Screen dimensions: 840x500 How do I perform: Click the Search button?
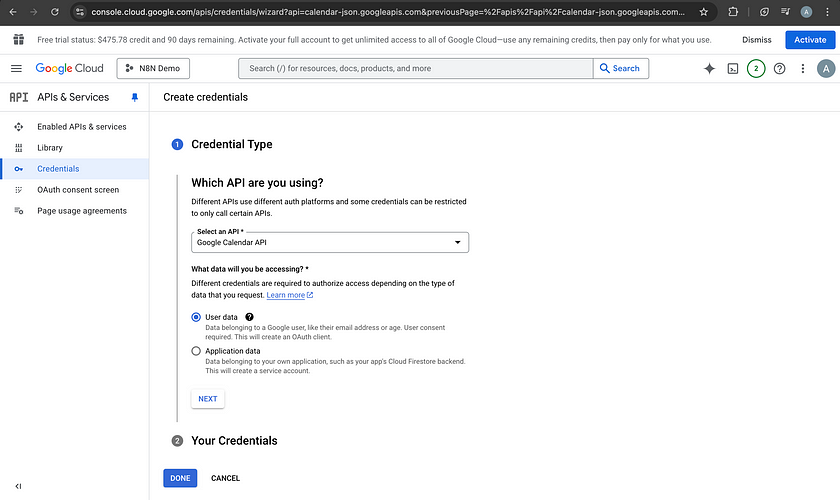click(x=621, y=69)
